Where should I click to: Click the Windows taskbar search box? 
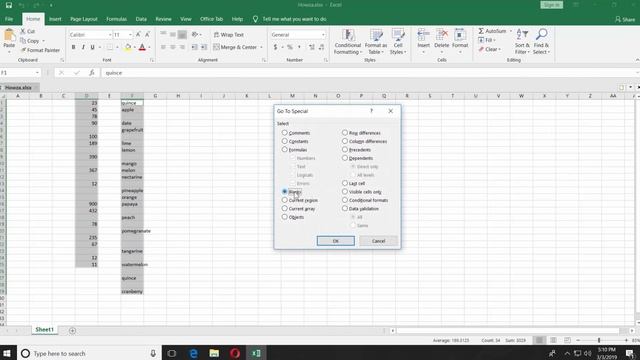coord(89,353)
